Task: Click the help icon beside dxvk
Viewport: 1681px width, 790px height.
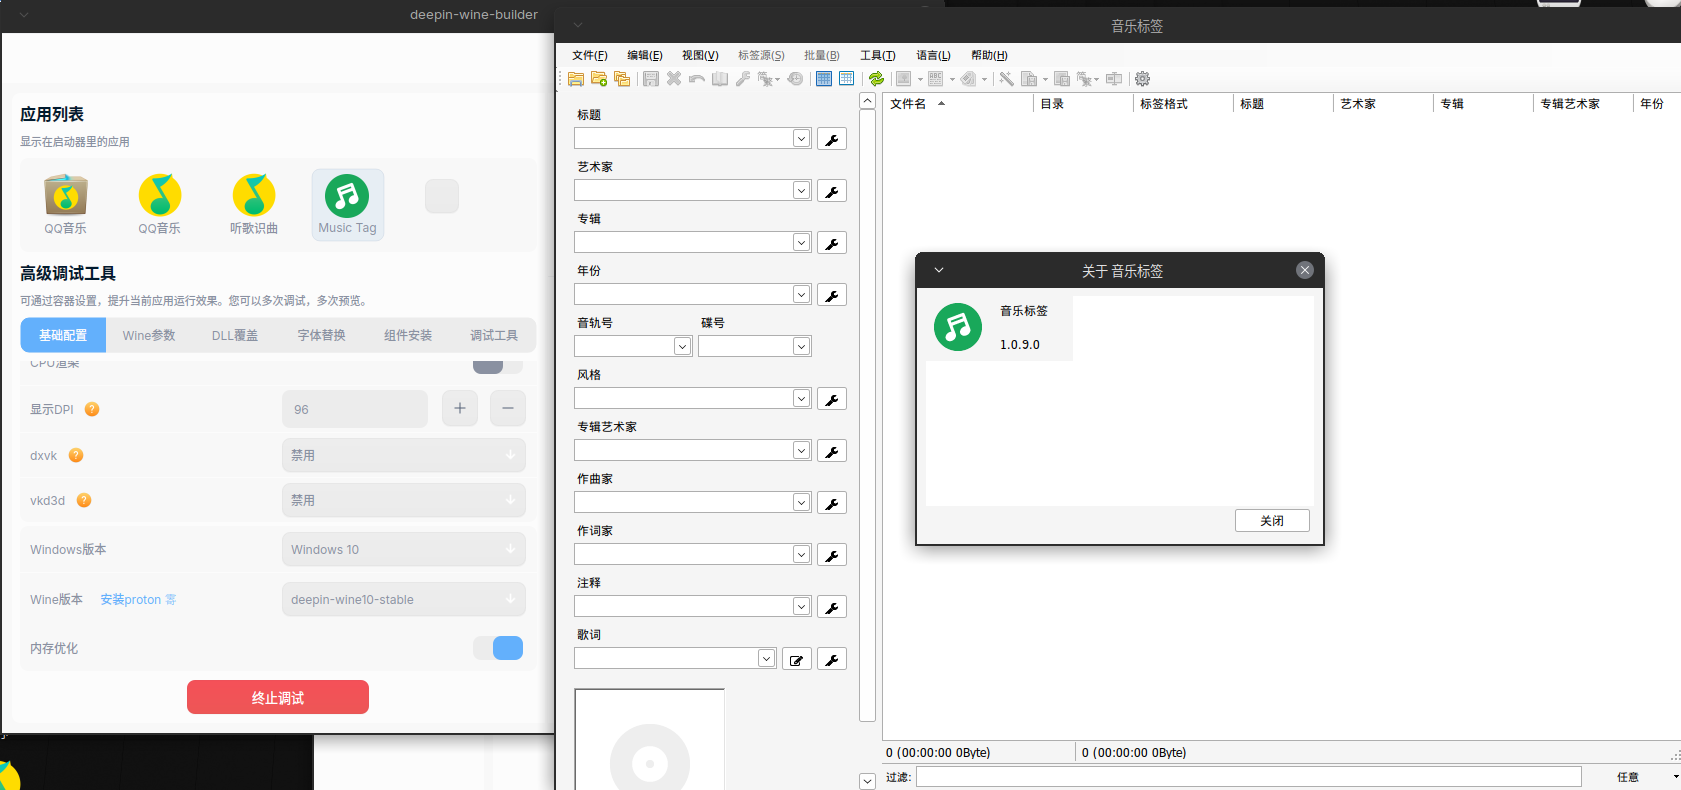Action: coord(76,455)
